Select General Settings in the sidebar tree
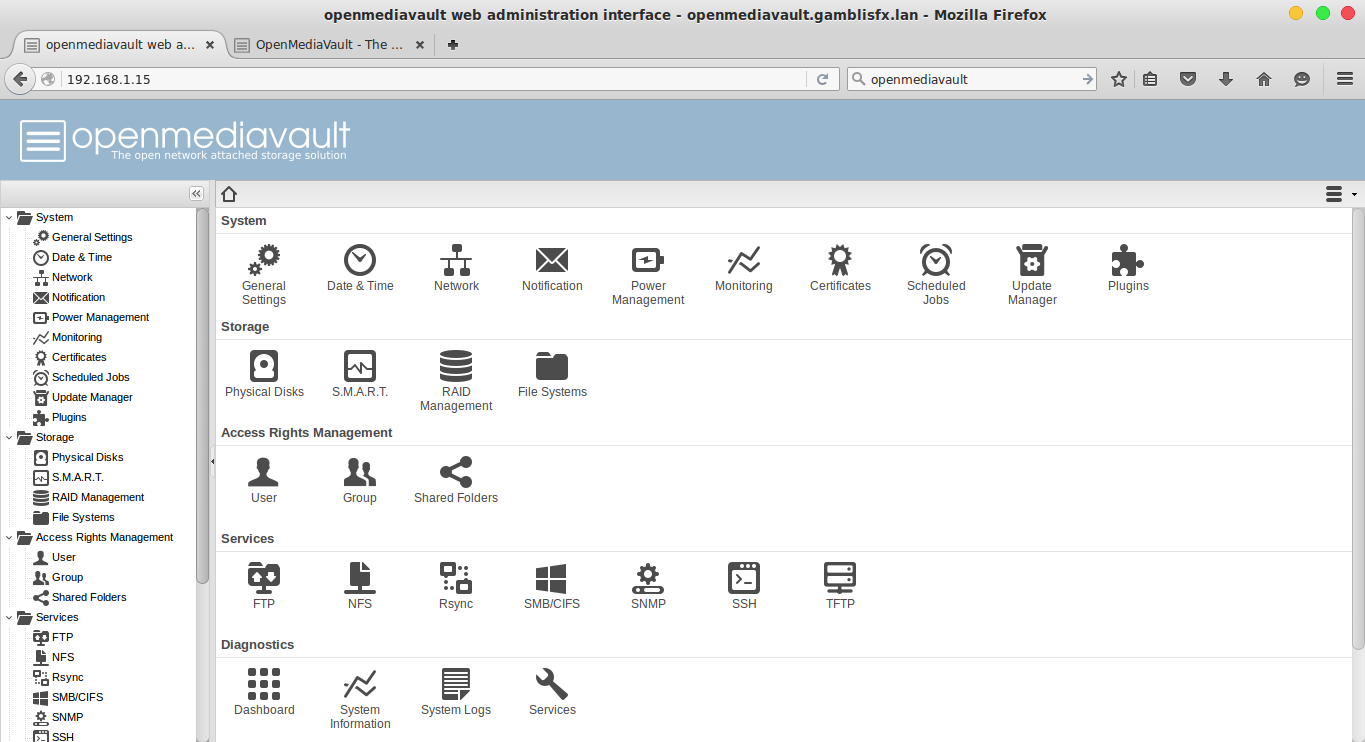This screenshot has height=742, width=1365. 92,238
